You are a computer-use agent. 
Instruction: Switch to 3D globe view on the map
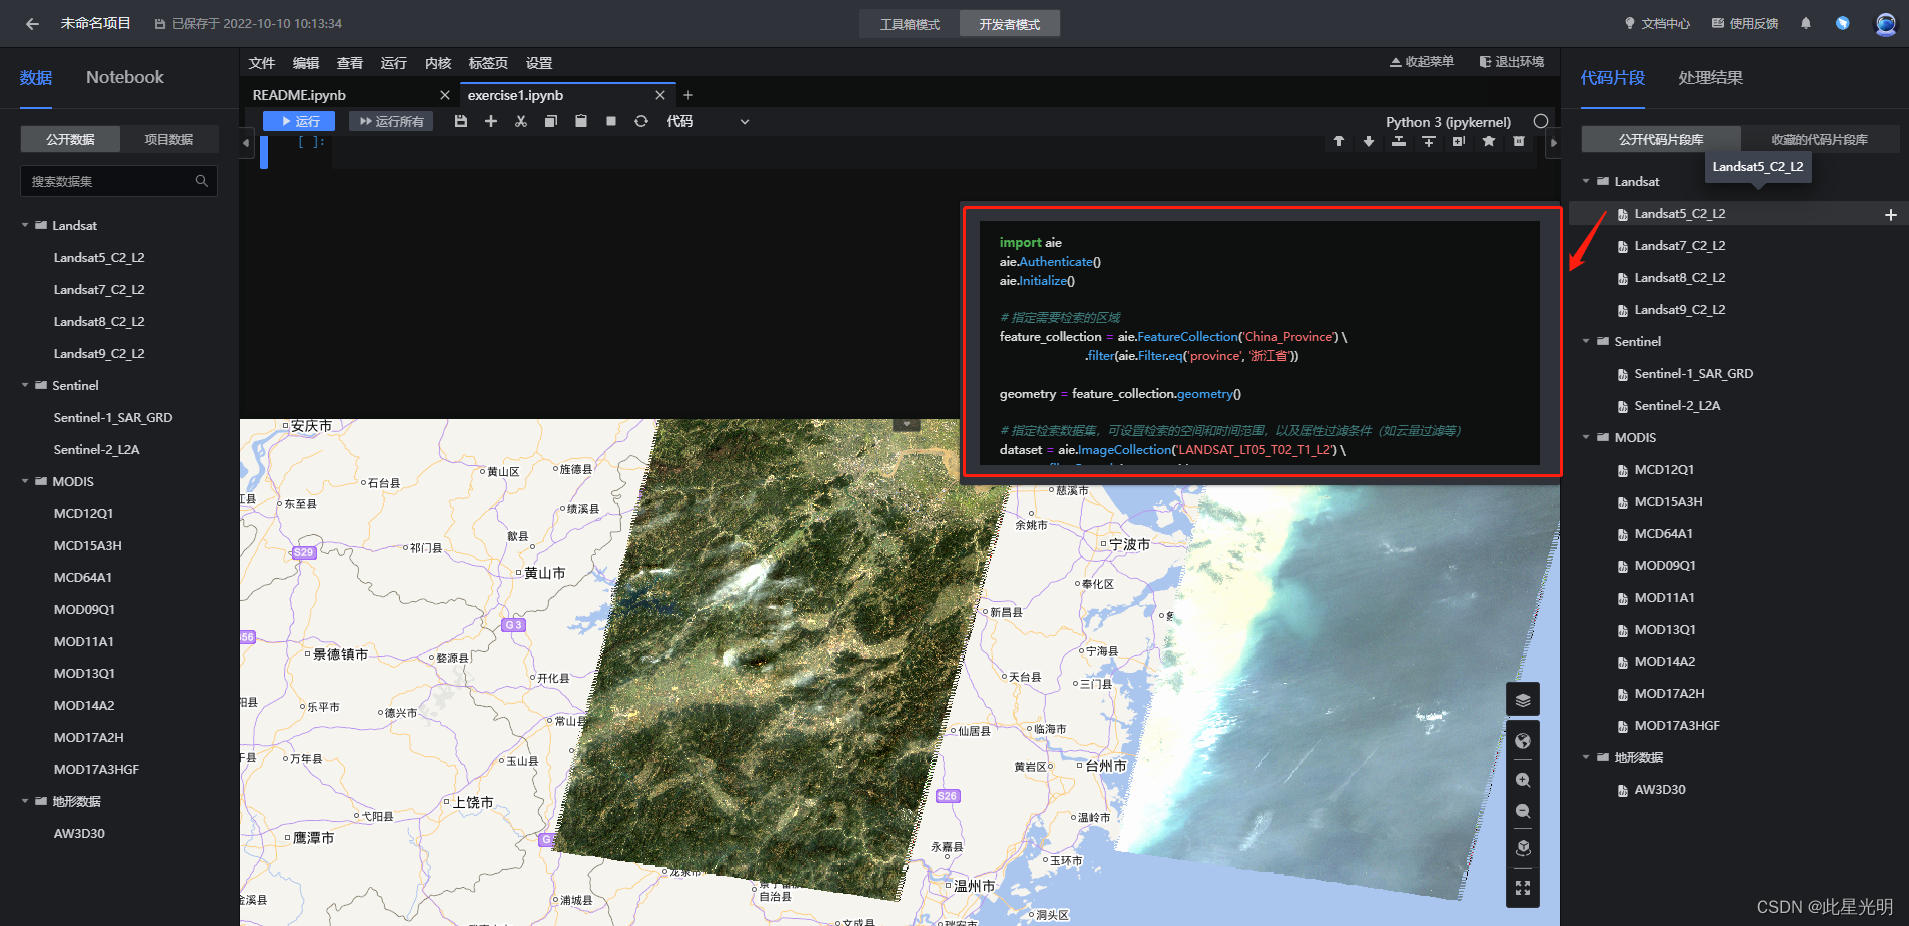pos(1522,740)
